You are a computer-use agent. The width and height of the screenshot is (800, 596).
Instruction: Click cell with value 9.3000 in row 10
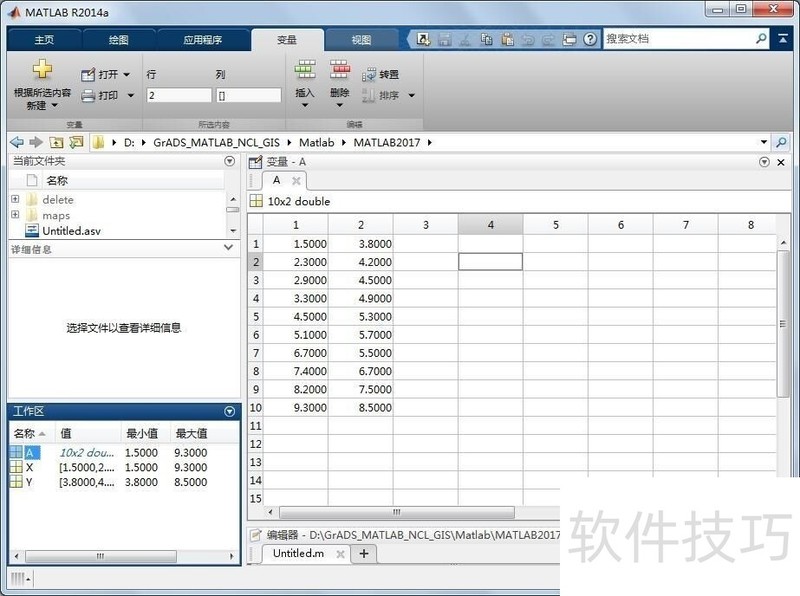tap(295, 408)
